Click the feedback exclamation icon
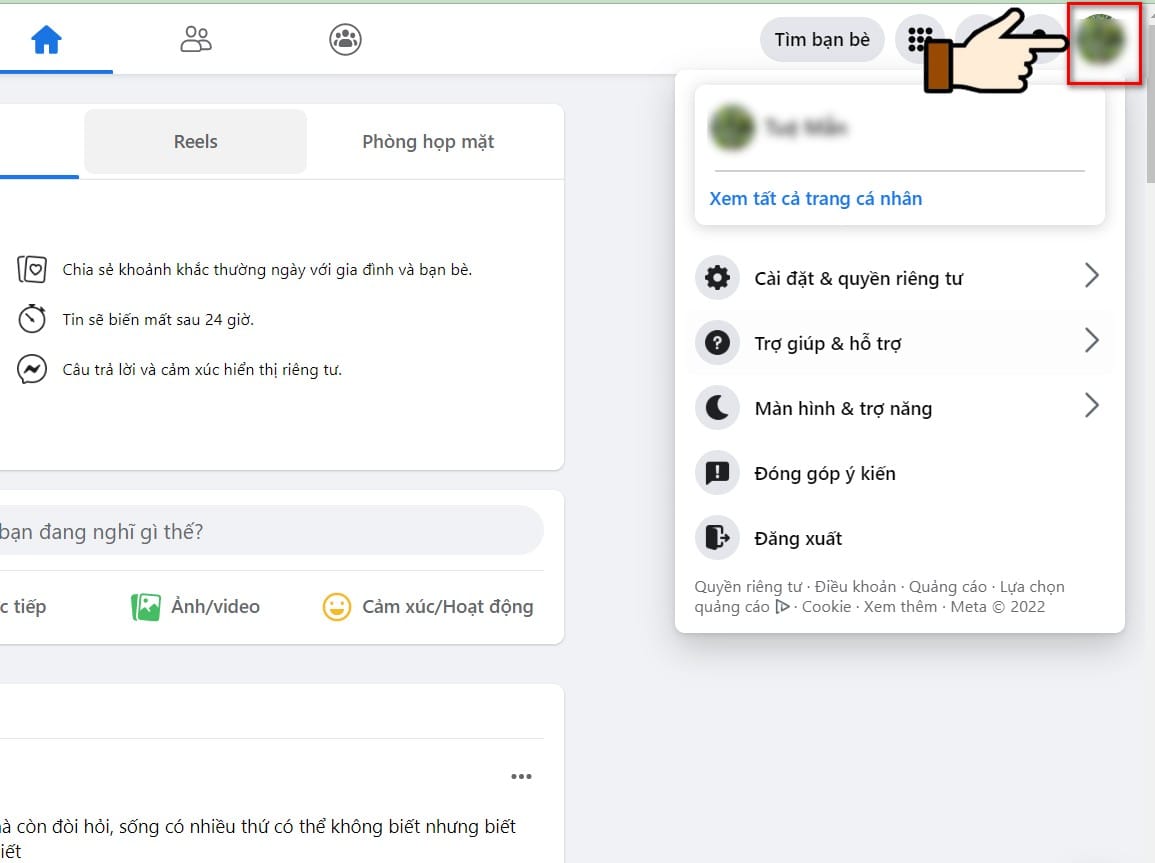 (x=717, y=472)
